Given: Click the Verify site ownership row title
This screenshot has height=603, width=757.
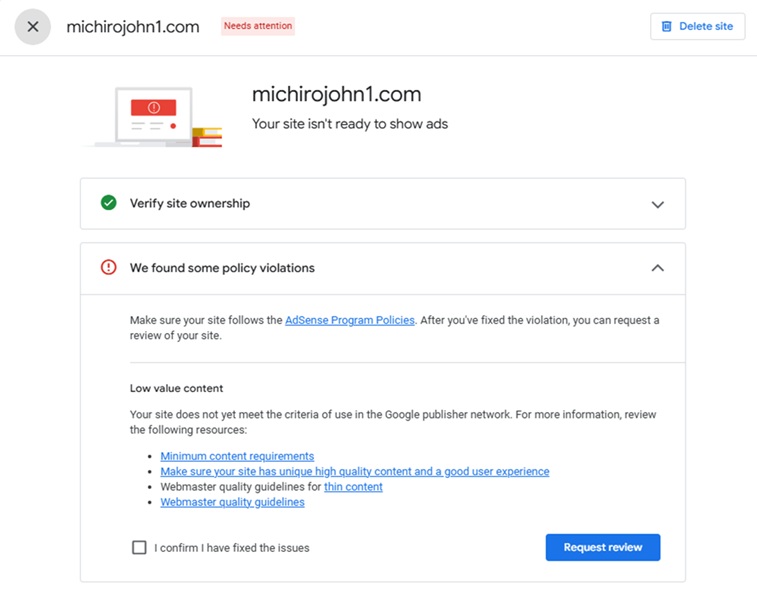Looking at the screenshot, I should pyautogui.click(x=190, y=204).
